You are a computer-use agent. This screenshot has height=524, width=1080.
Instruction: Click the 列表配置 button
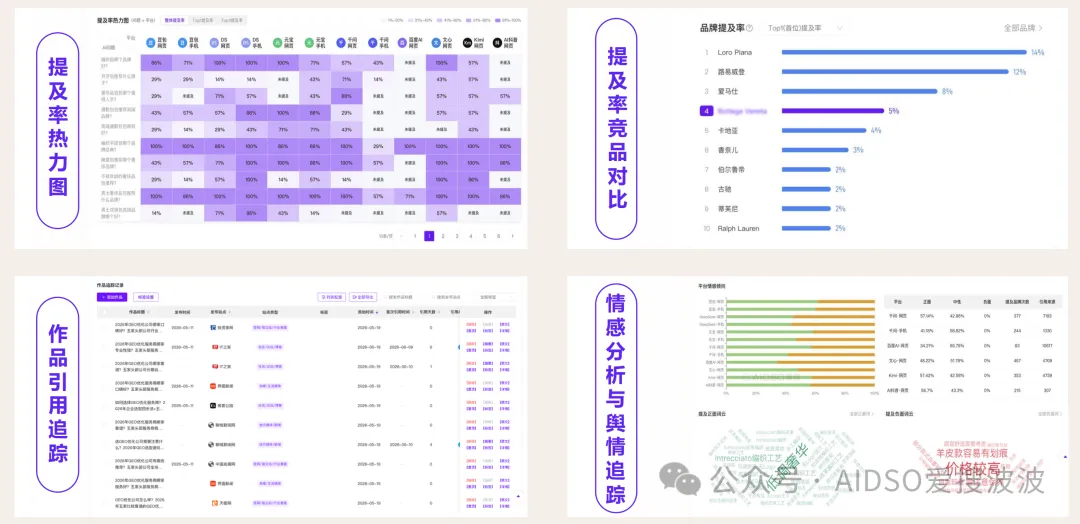click(x=331, y=297)
